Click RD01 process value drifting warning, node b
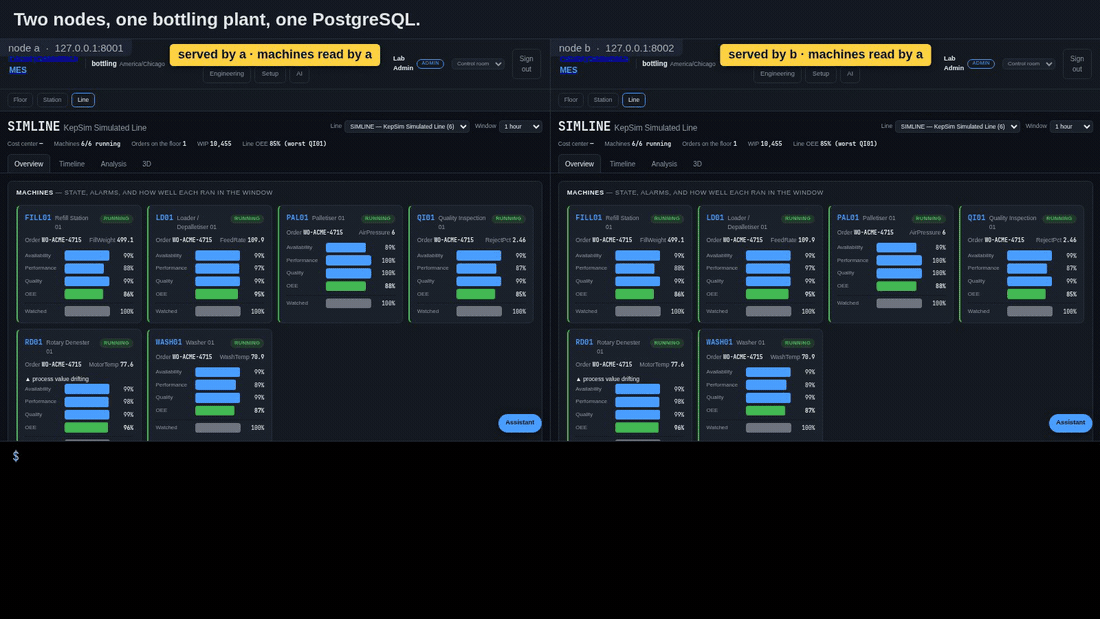 click(608, 379)
